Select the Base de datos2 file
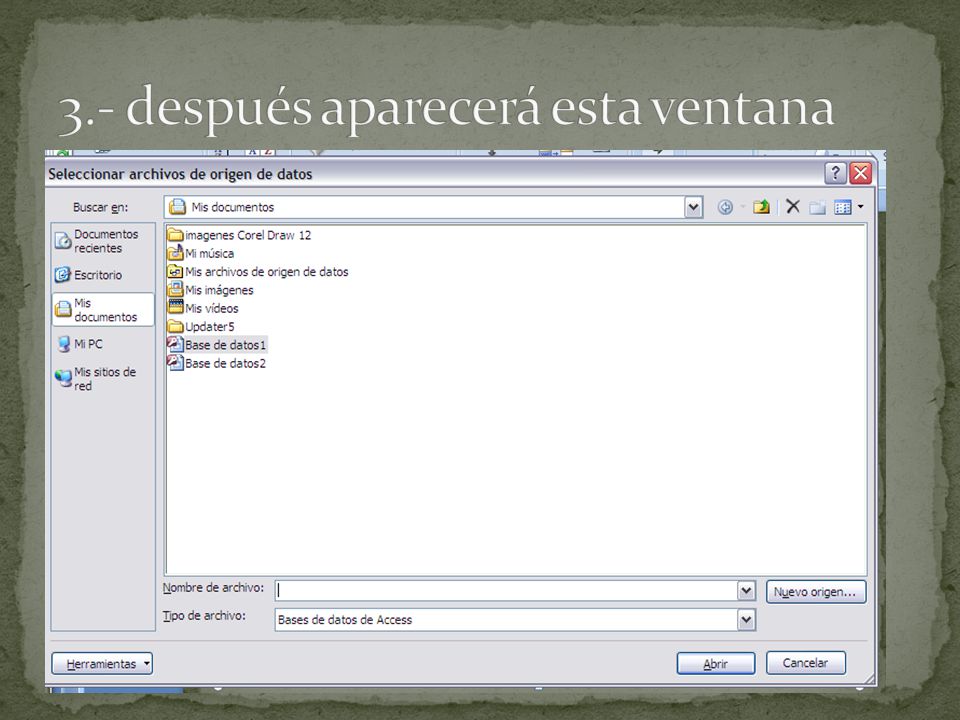 pos(217,364)
